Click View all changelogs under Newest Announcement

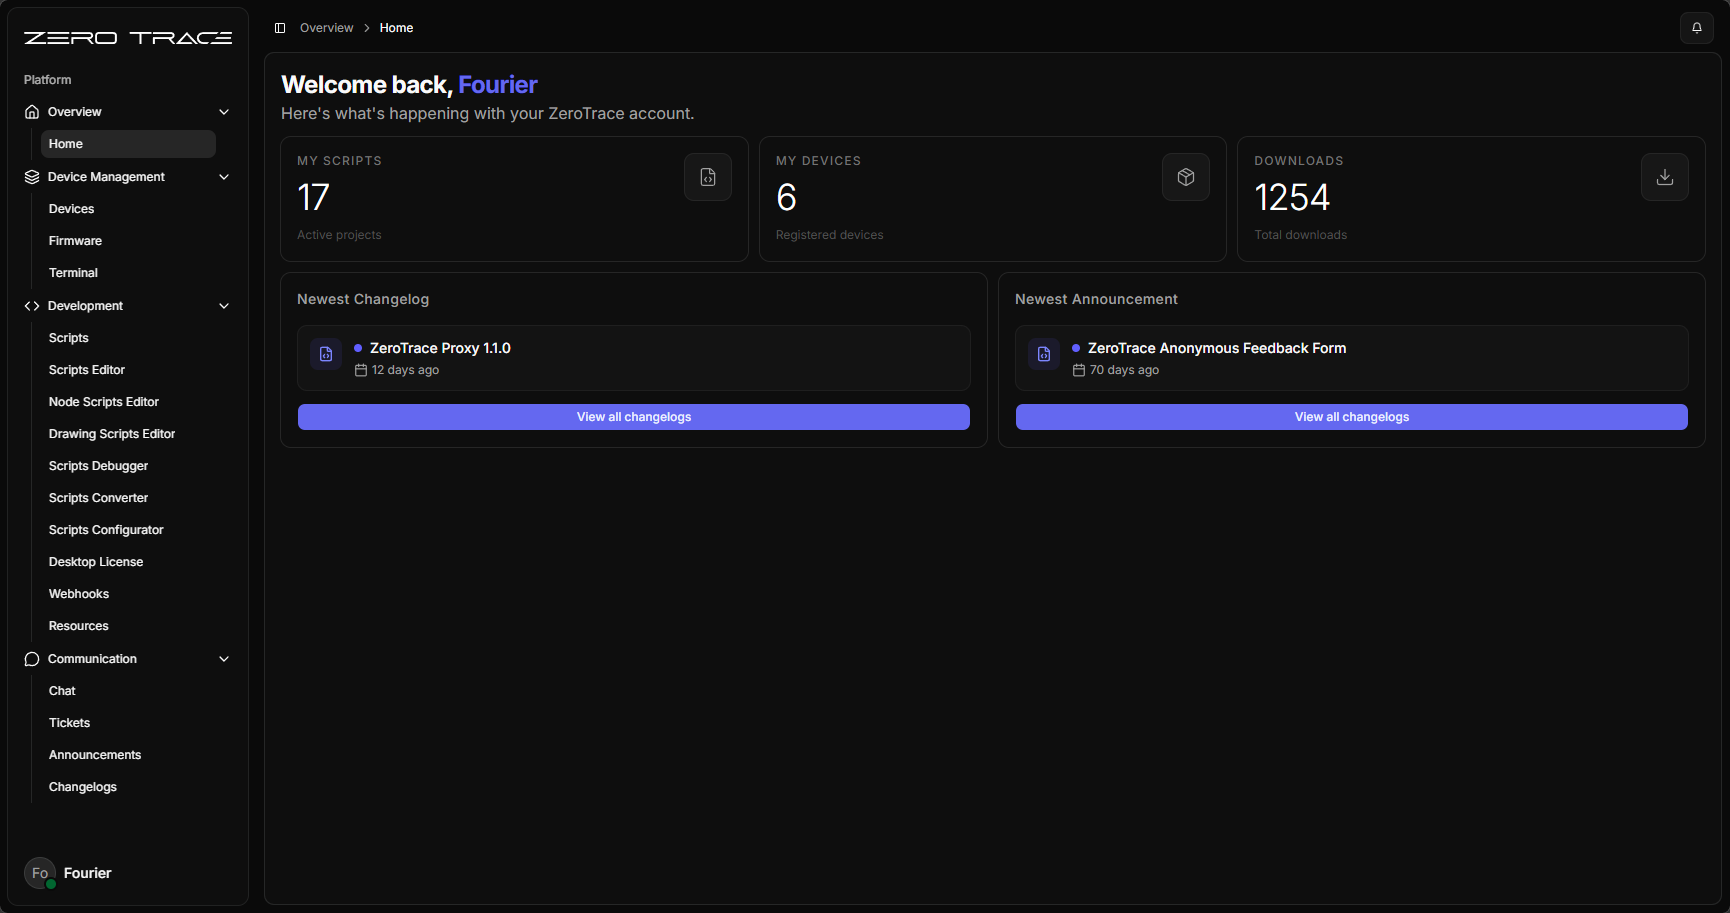tap(1351, 417)
